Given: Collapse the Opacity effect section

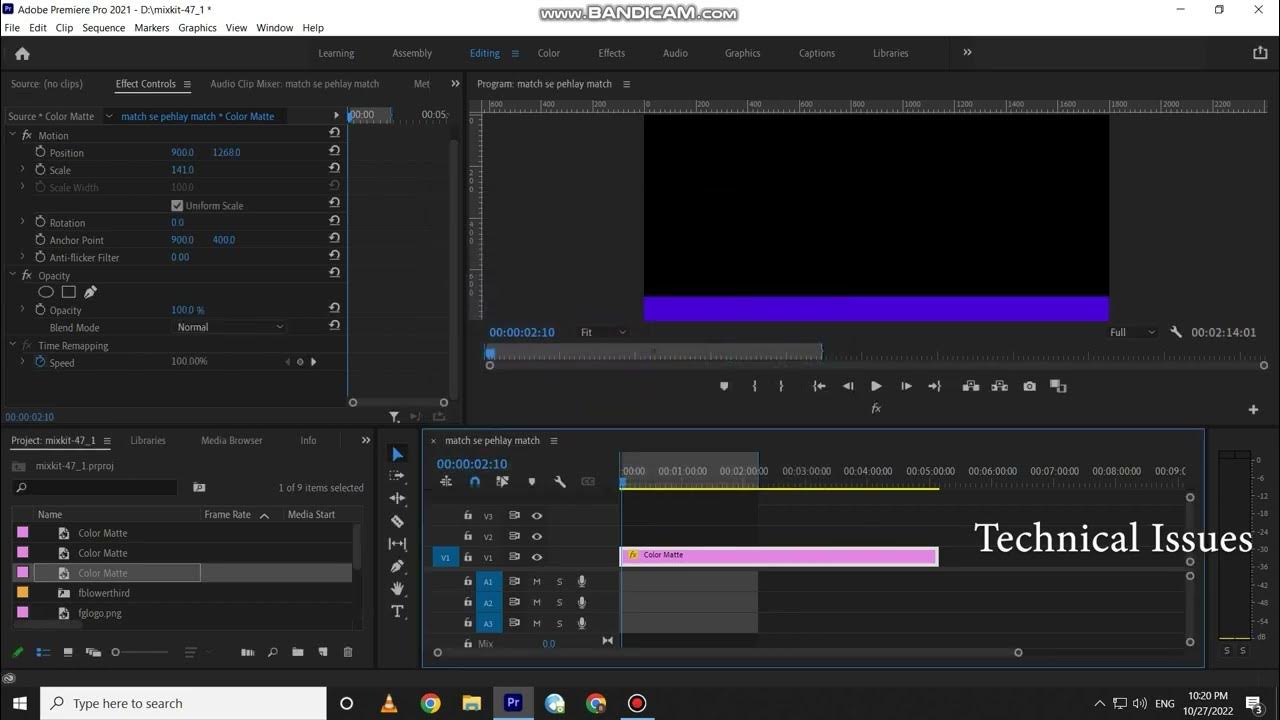Looking at the screenshot, I should coord(12,275).
